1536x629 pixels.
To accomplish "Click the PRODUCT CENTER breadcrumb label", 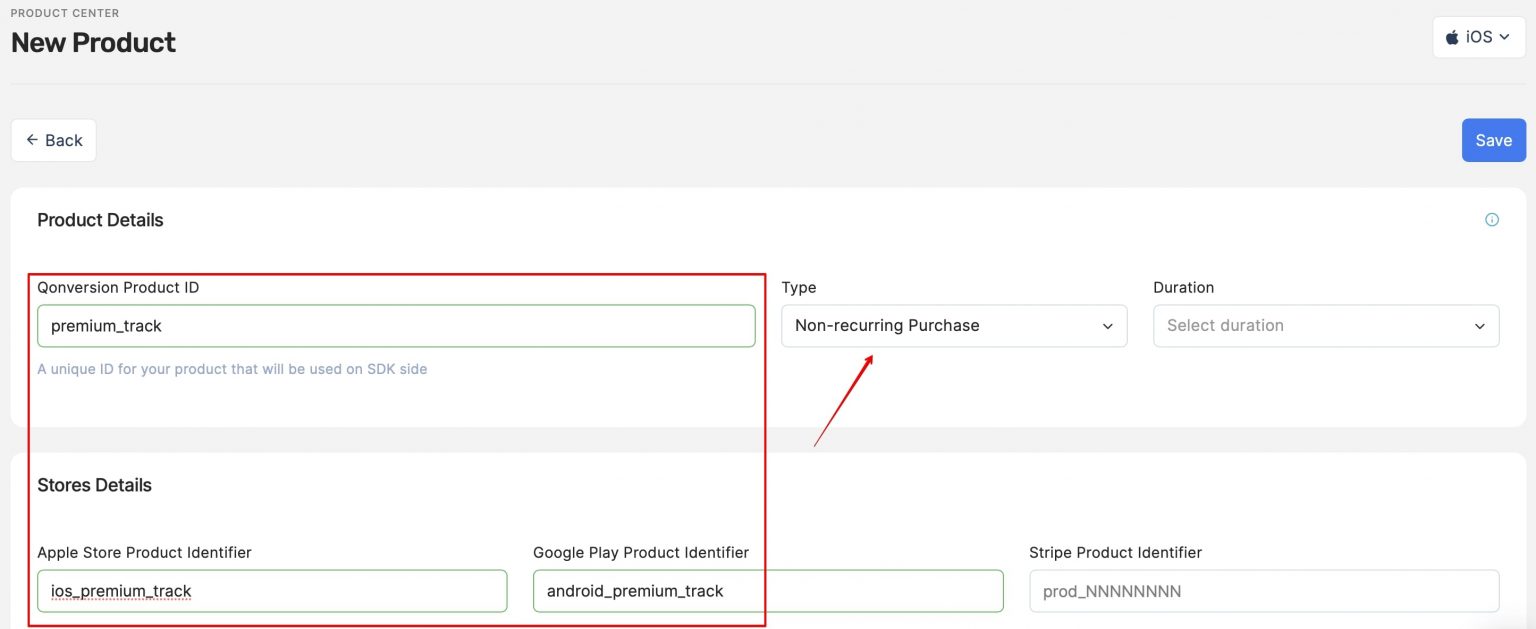I will 64,13.
